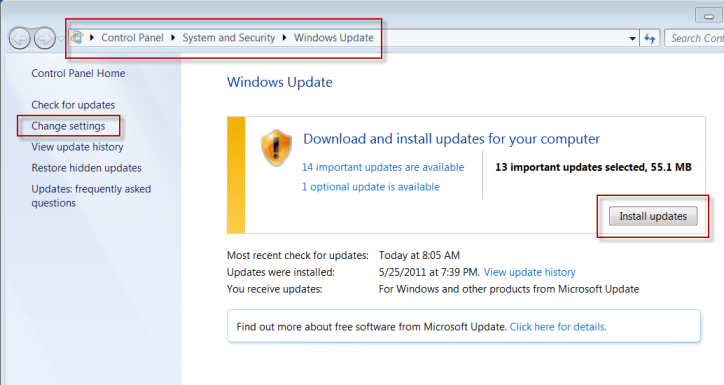Open 14 important updates are available link
This screenshot has width=724, height=385.
click(383, 167)
